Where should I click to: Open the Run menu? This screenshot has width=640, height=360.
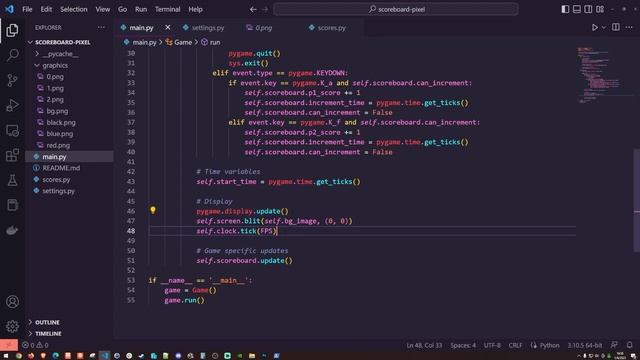coord(141,9)
